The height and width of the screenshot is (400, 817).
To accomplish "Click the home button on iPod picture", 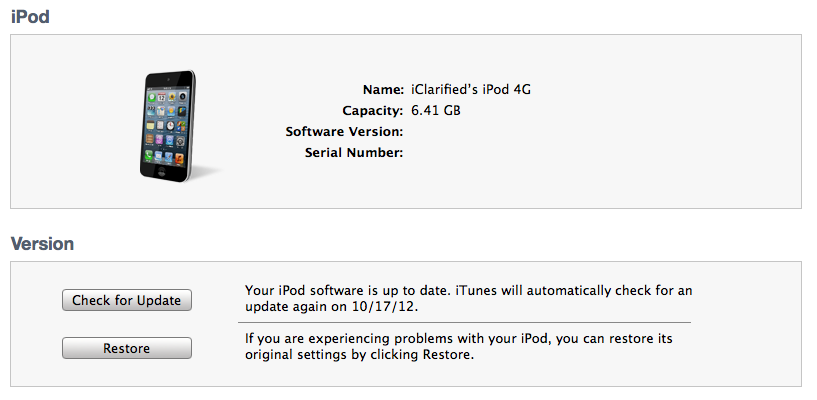I will (x=160, y=172).
